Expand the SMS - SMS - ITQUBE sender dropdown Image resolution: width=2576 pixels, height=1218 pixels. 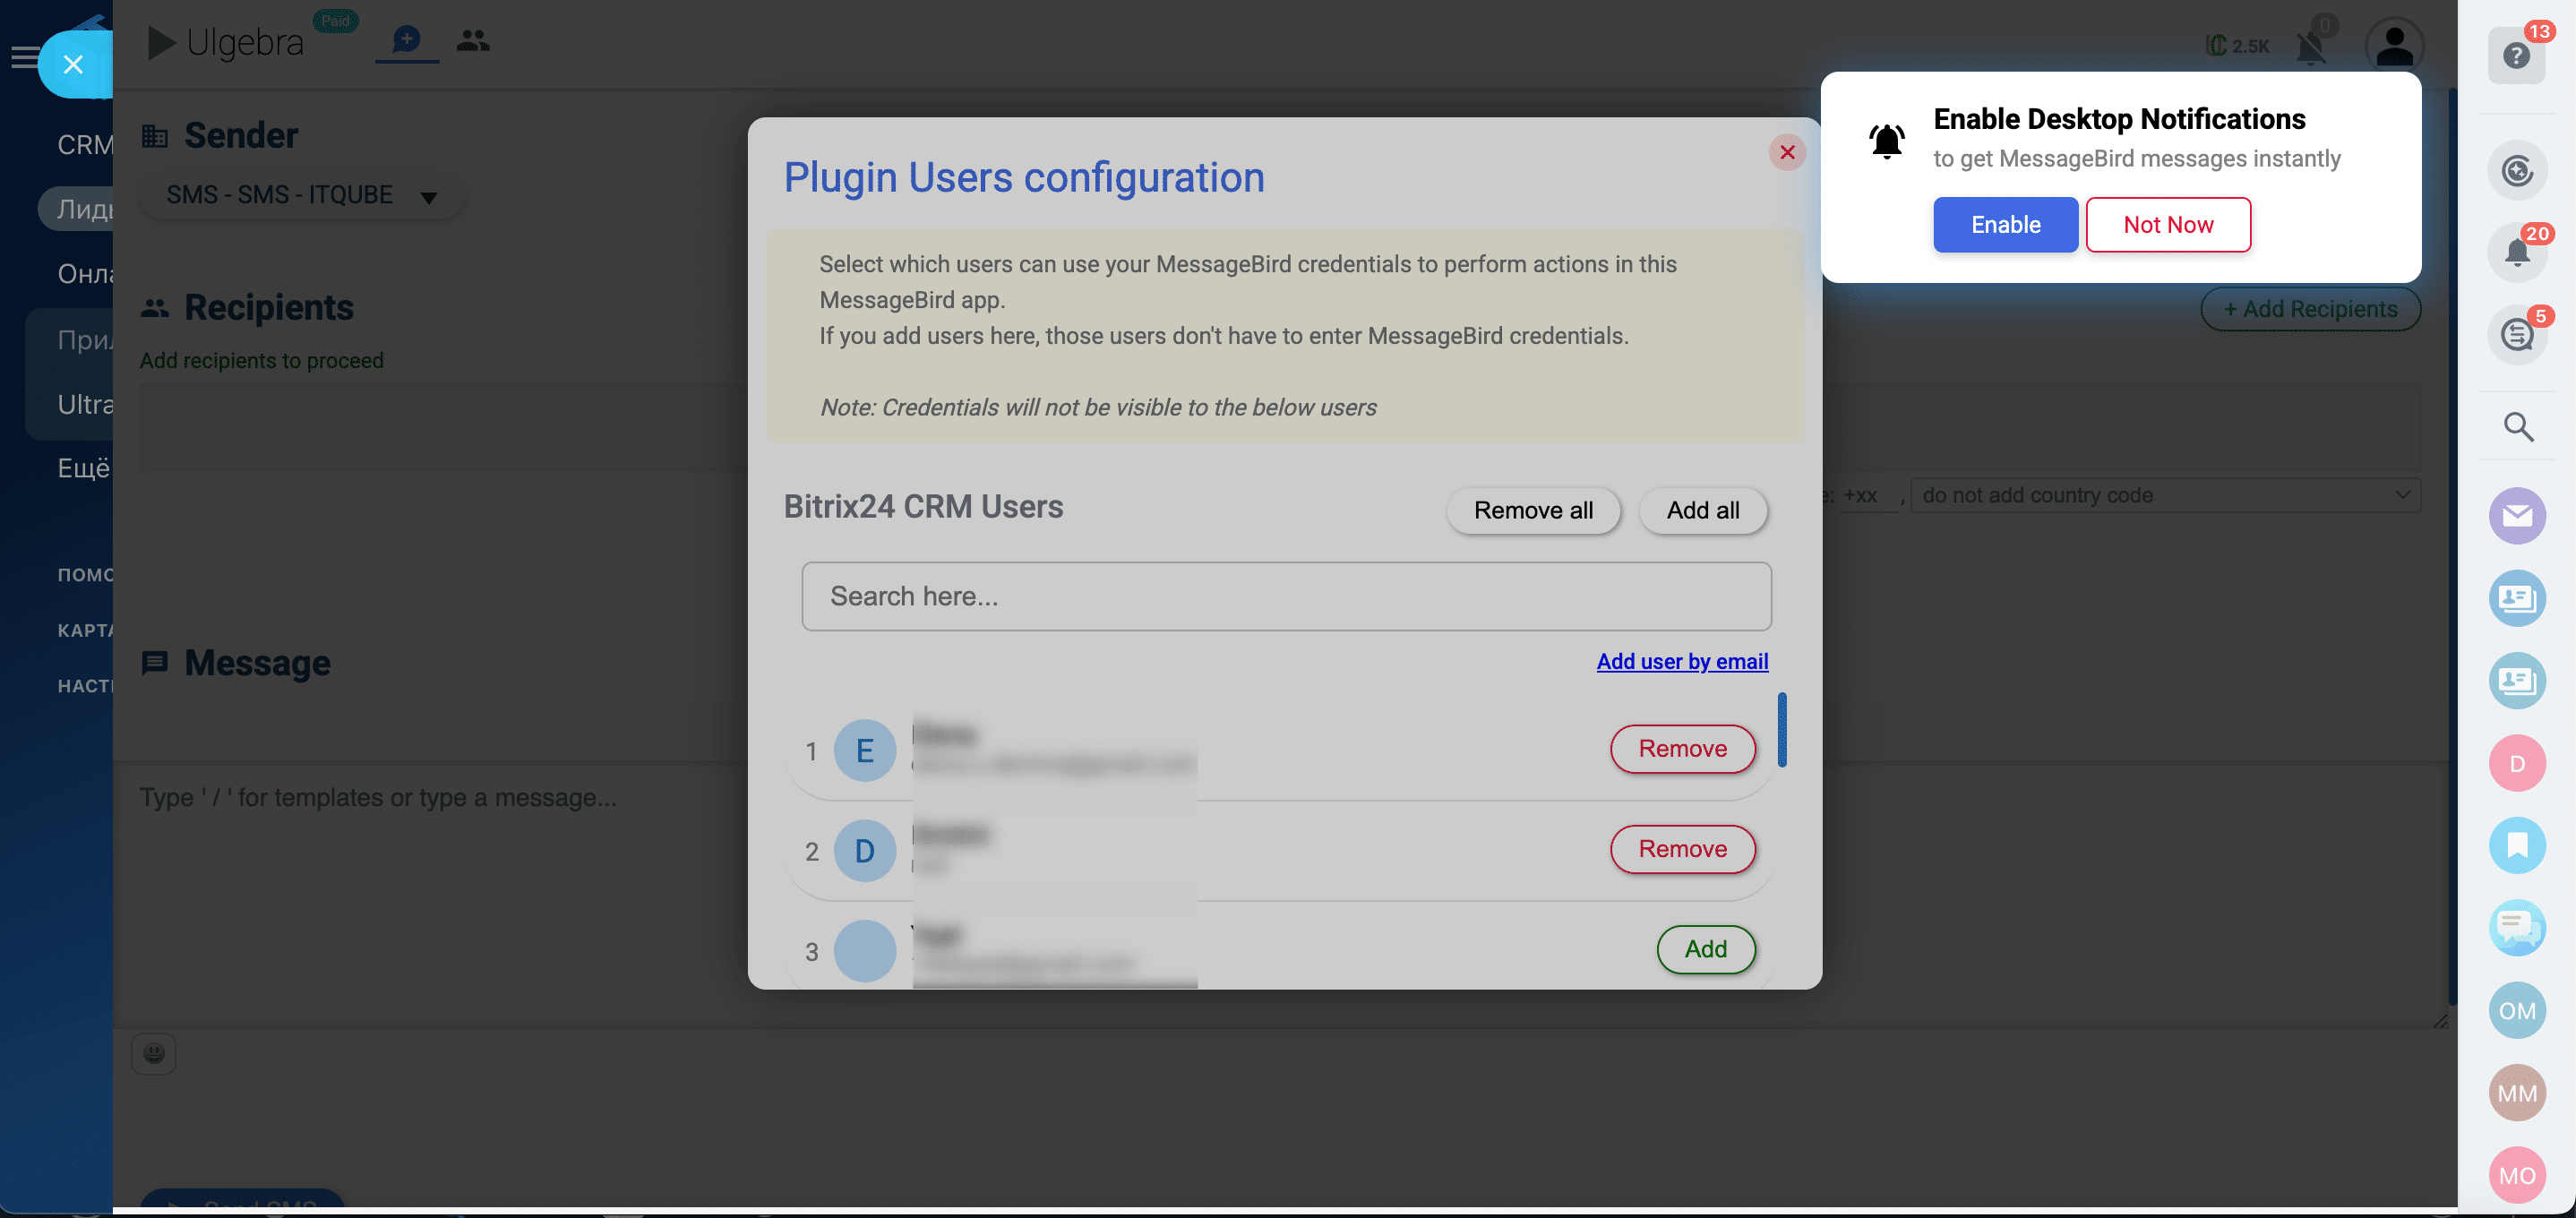301,195
